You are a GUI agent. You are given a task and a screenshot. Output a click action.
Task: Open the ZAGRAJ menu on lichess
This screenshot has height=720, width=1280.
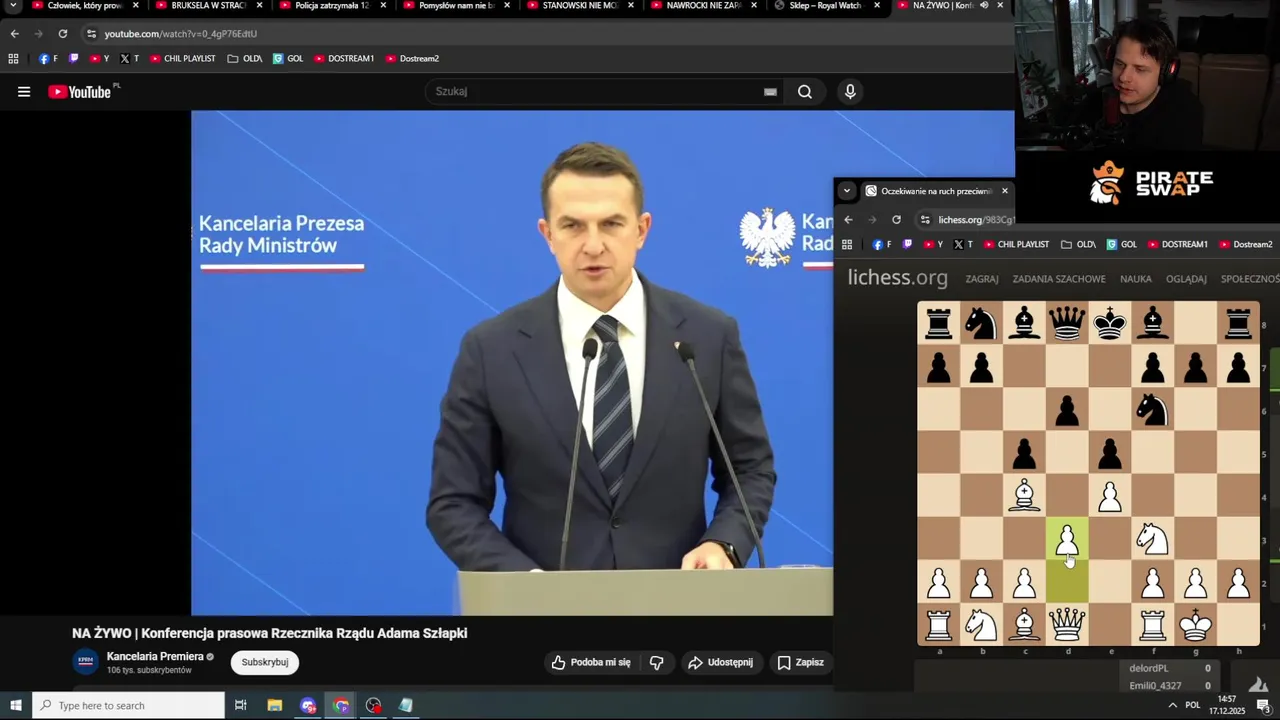(x=982, y=279)
